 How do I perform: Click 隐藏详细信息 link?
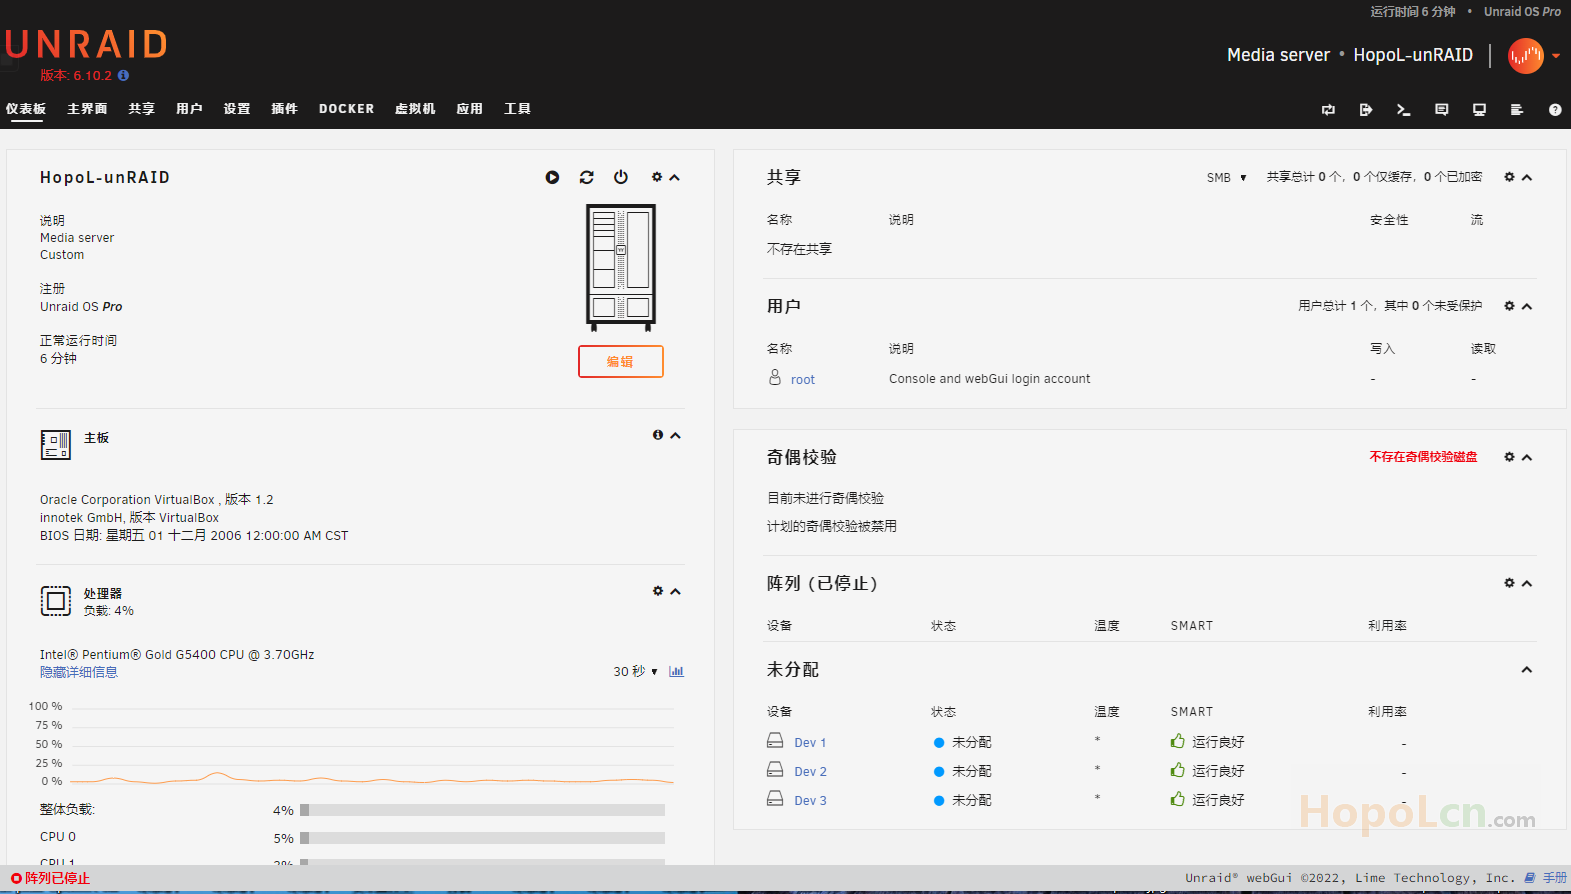(79, 672)
